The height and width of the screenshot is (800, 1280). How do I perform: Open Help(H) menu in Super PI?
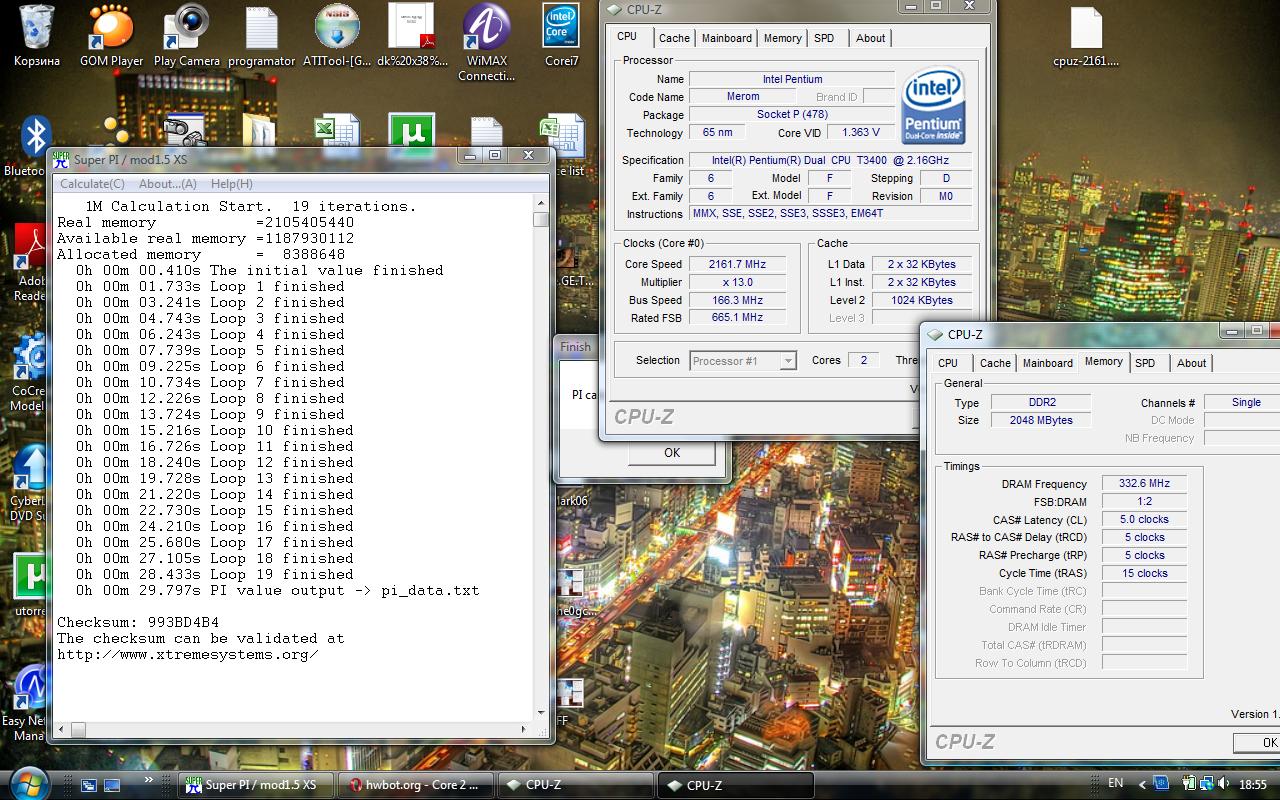(x=231, y=184)
